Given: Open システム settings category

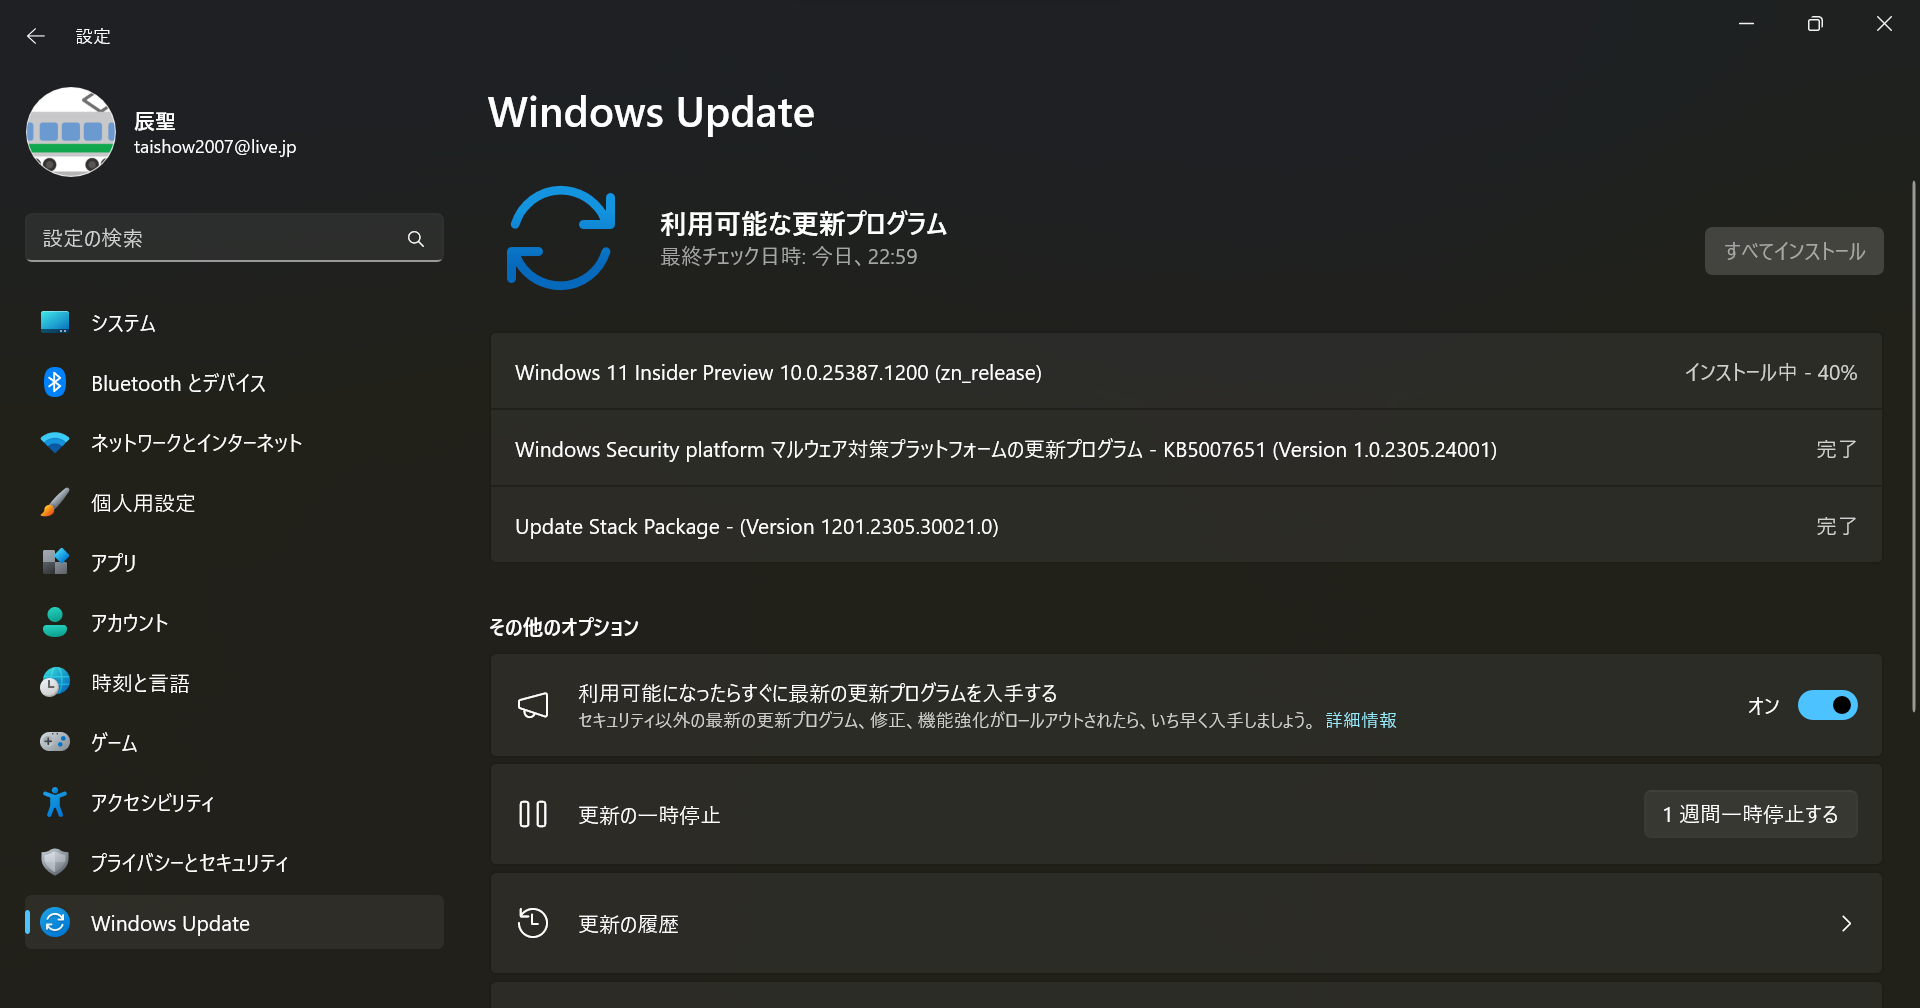Looking at the screenshot, I should [234, 323].
